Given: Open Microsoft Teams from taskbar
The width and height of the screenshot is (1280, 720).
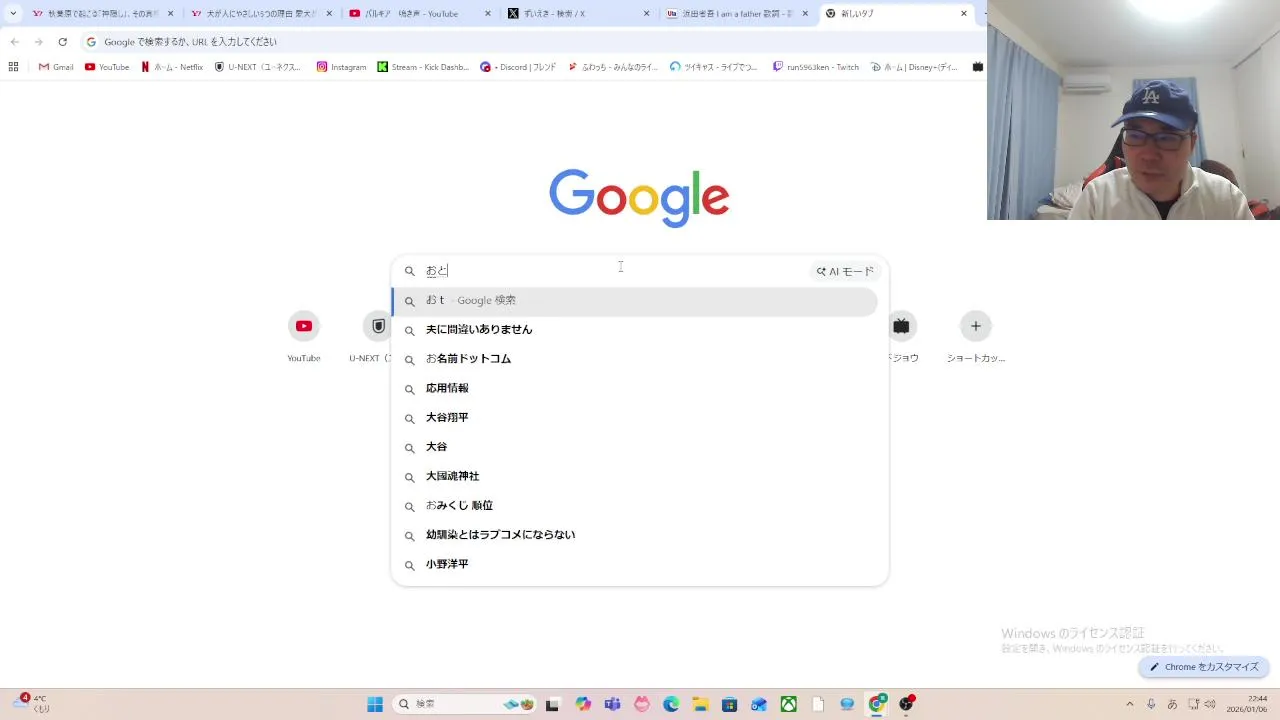Looking at the screenshot, I should coord(612,704).
